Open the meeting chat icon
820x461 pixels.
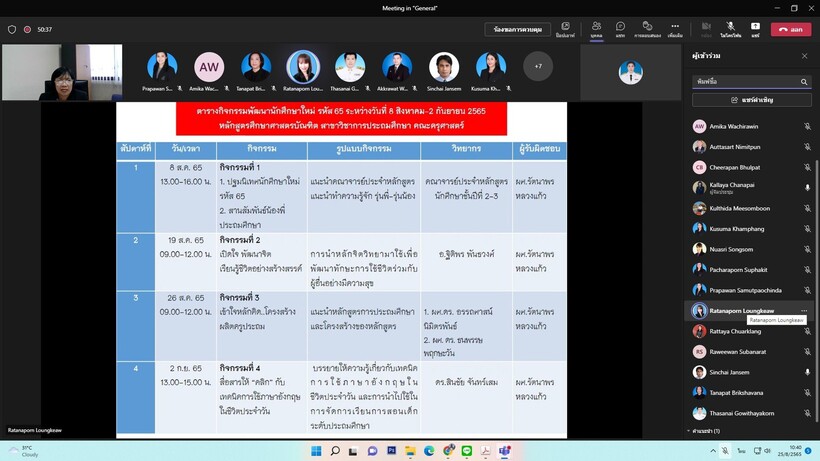click(x=620, y=28)
